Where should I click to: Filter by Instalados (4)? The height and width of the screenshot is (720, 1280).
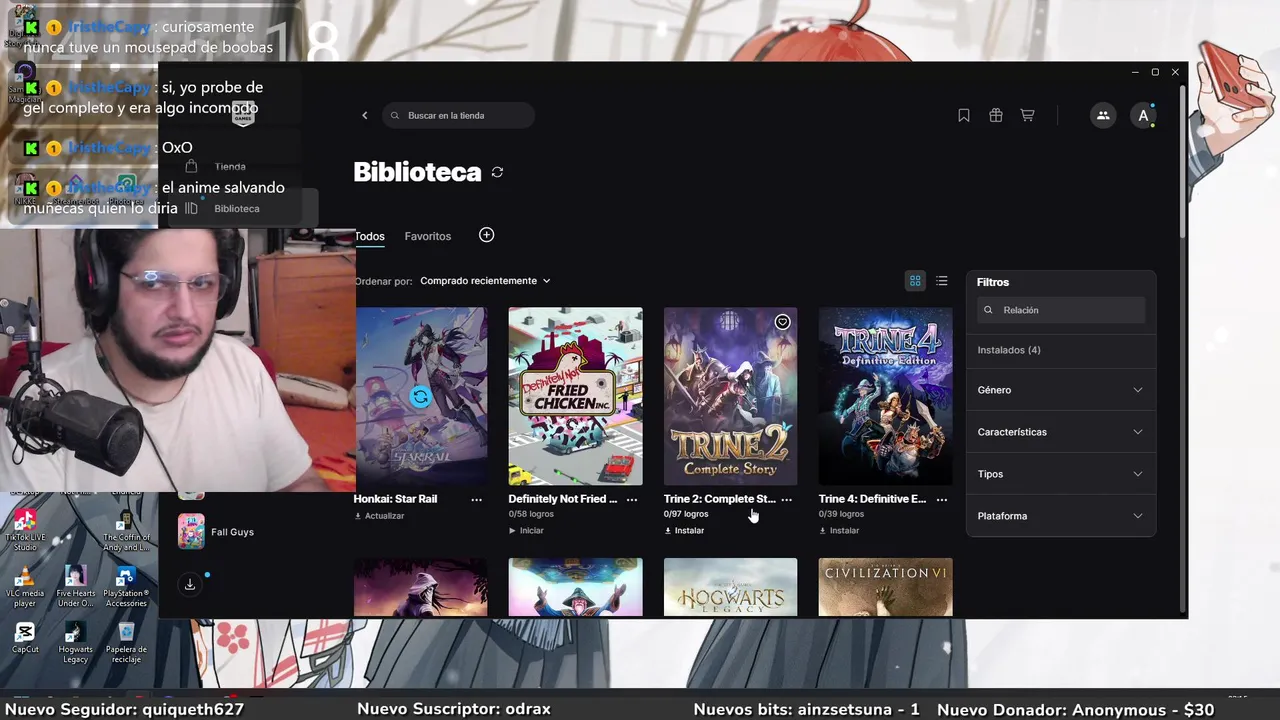[1009, 350]
